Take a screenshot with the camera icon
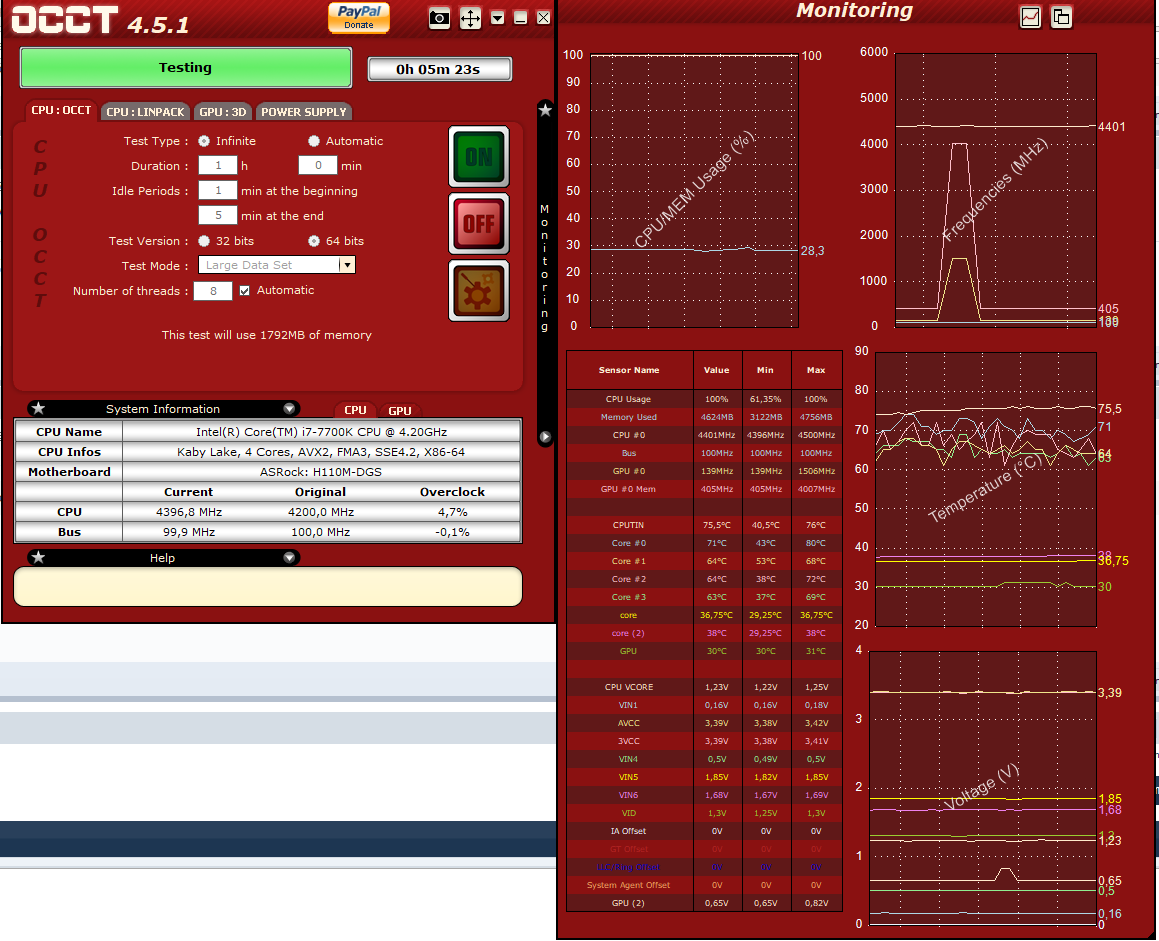This screenshot has width=1159, height=941. (439, 18)
